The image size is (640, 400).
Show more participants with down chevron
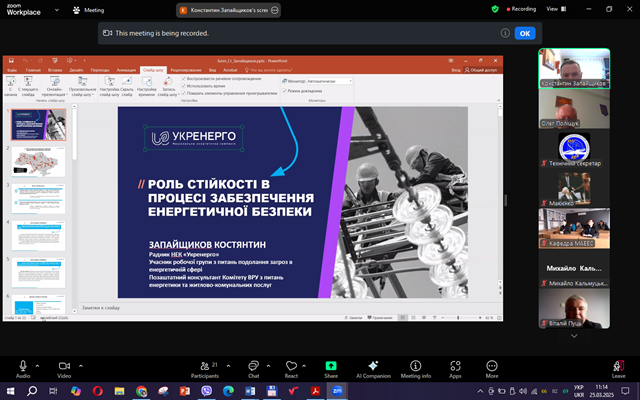[x=574, y=336]
